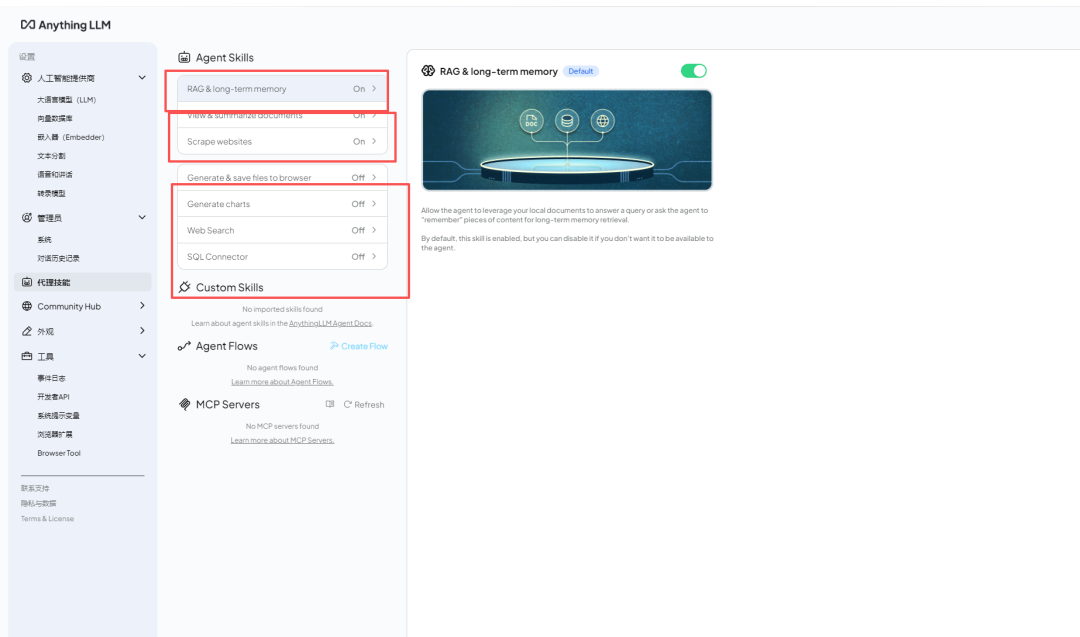Open 对话历史记录 page
The height and width of the screenshot is (637, 1080).
58,258
